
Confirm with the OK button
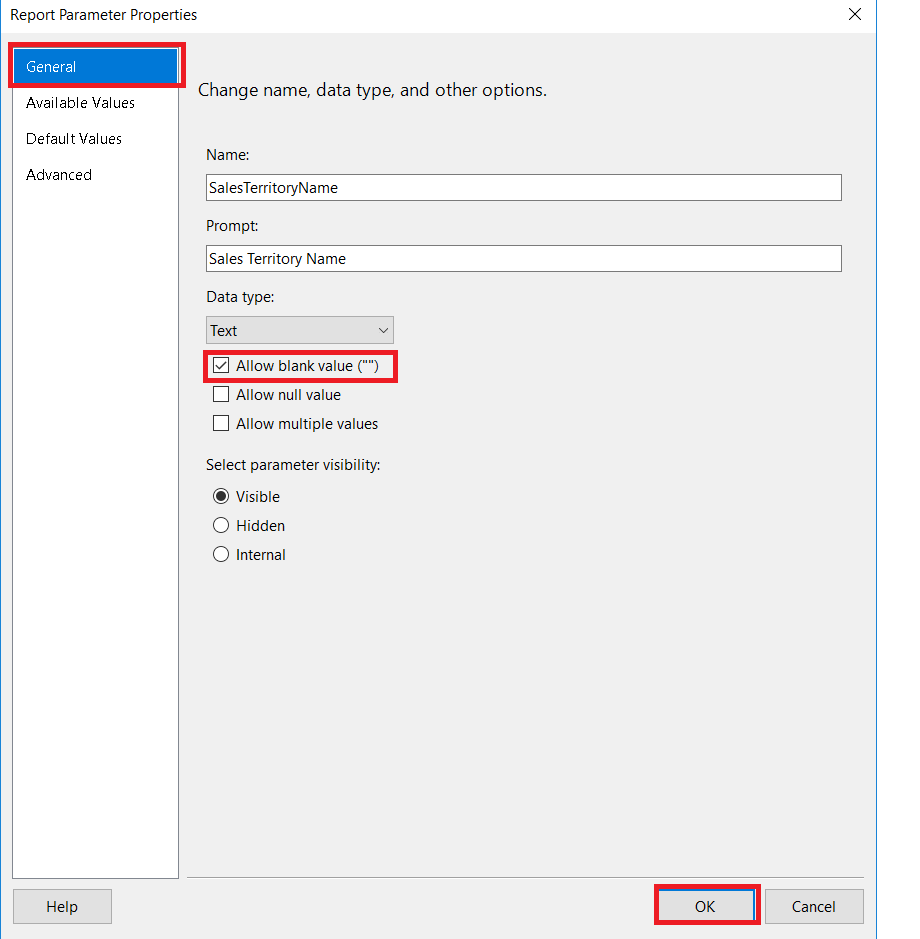[706, 907]
